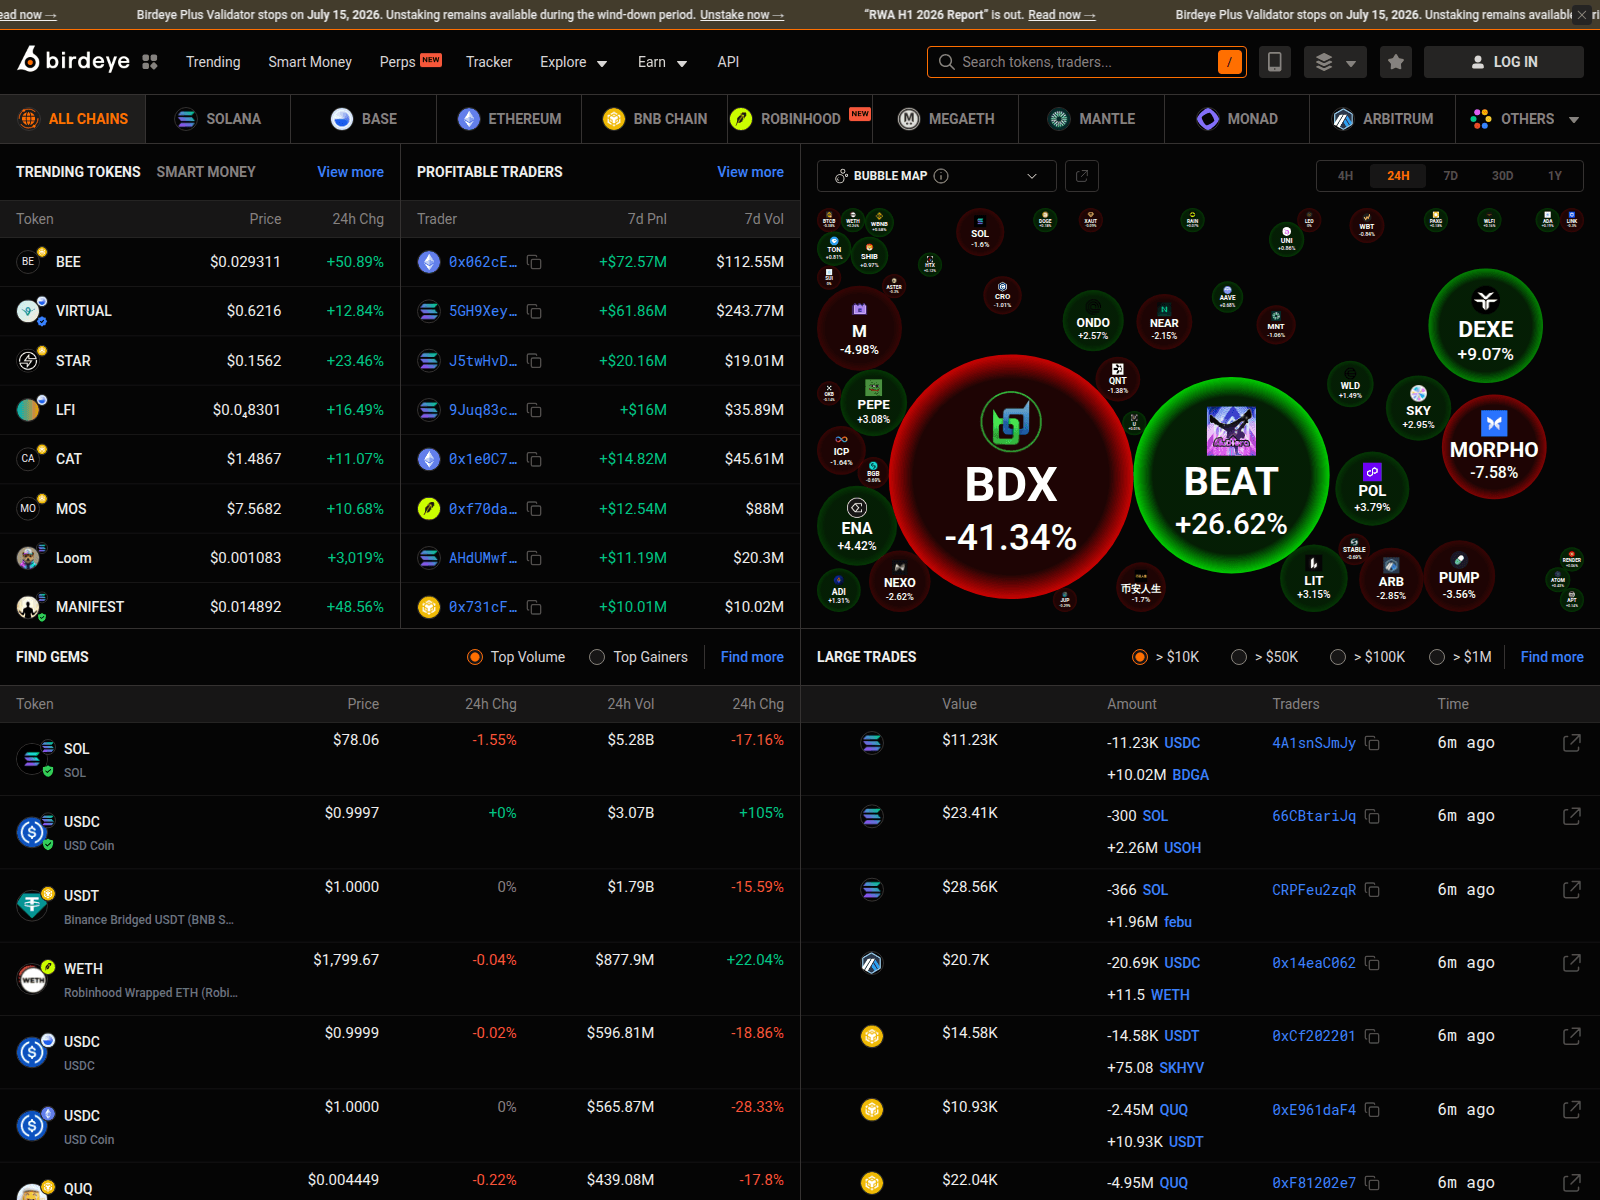Screen dimensions: 1600x1200
Task: Show the Bubble Map info tooltip icon
Action: [x=941, y=176]
